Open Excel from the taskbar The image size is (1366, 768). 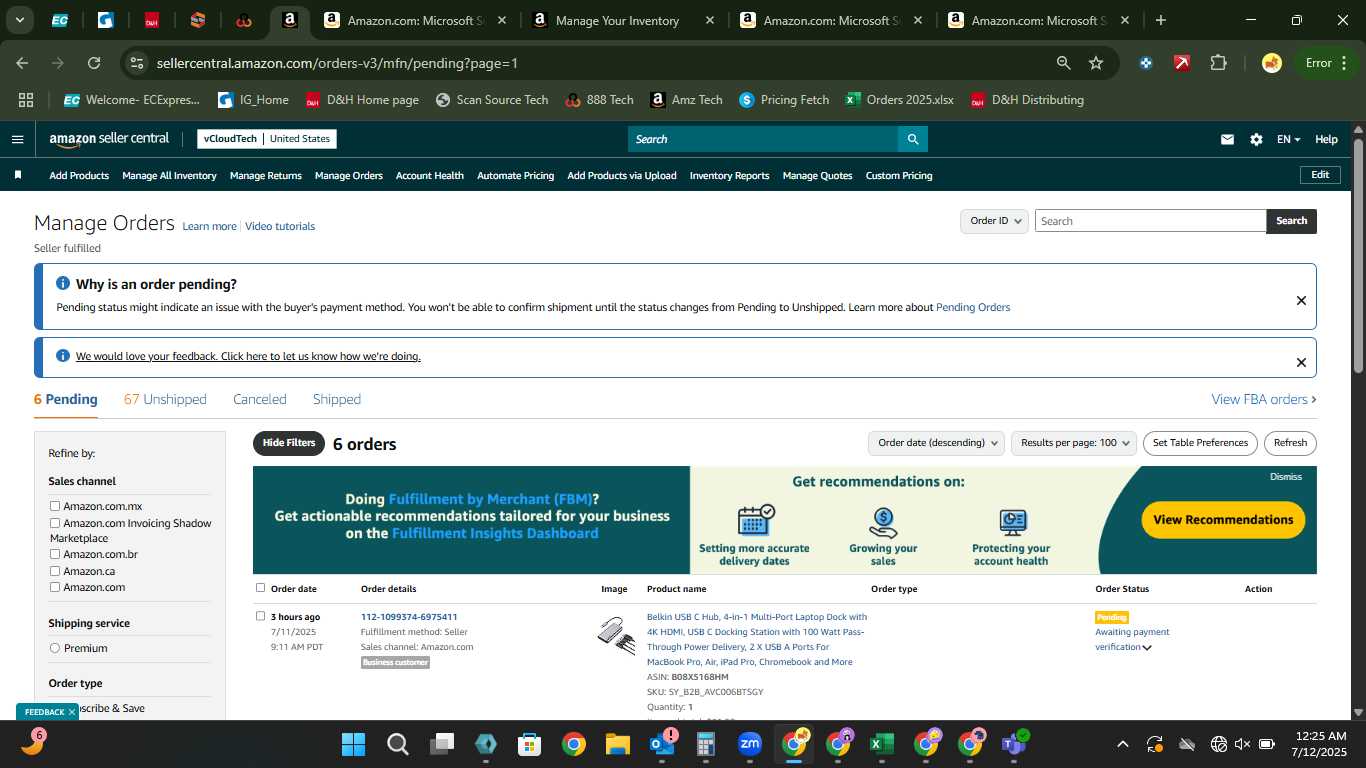tap(881, 744)
